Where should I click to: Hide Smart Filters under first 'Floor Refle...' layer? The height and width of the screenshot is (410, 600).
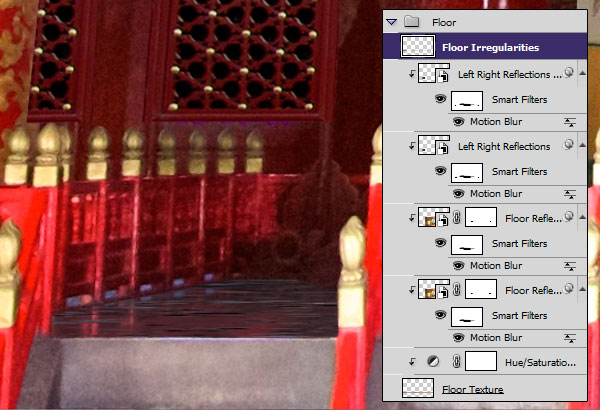tap(440, 243)
